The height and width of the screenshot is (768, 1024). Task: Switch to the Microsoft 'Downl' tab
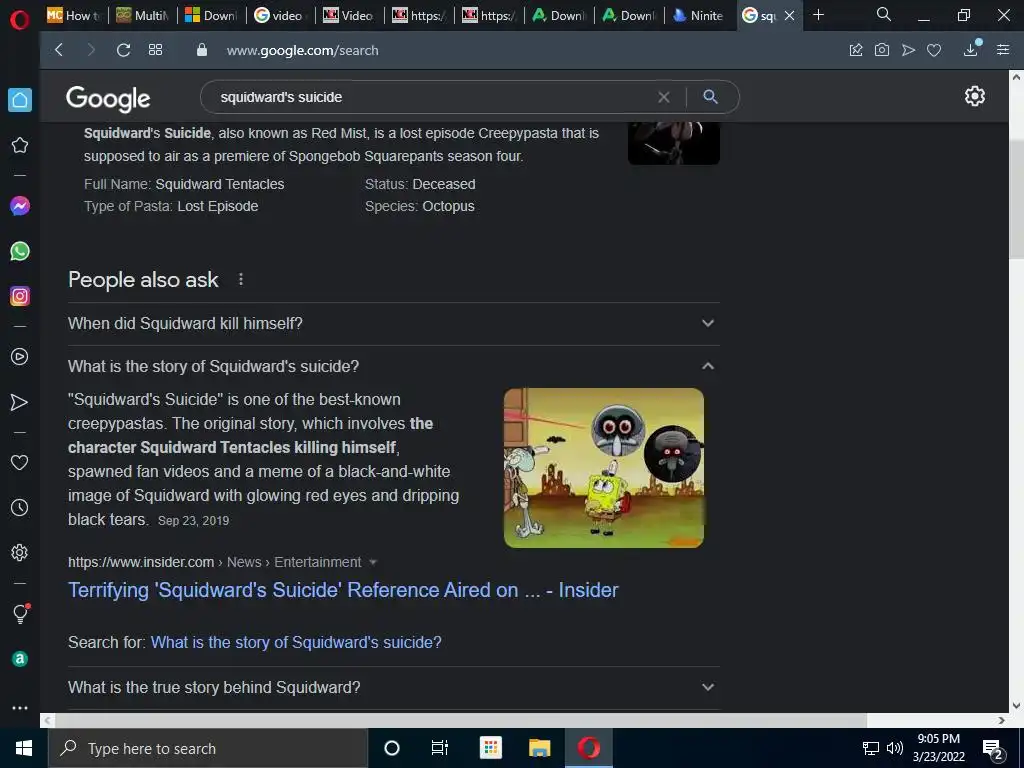[212, 15]
